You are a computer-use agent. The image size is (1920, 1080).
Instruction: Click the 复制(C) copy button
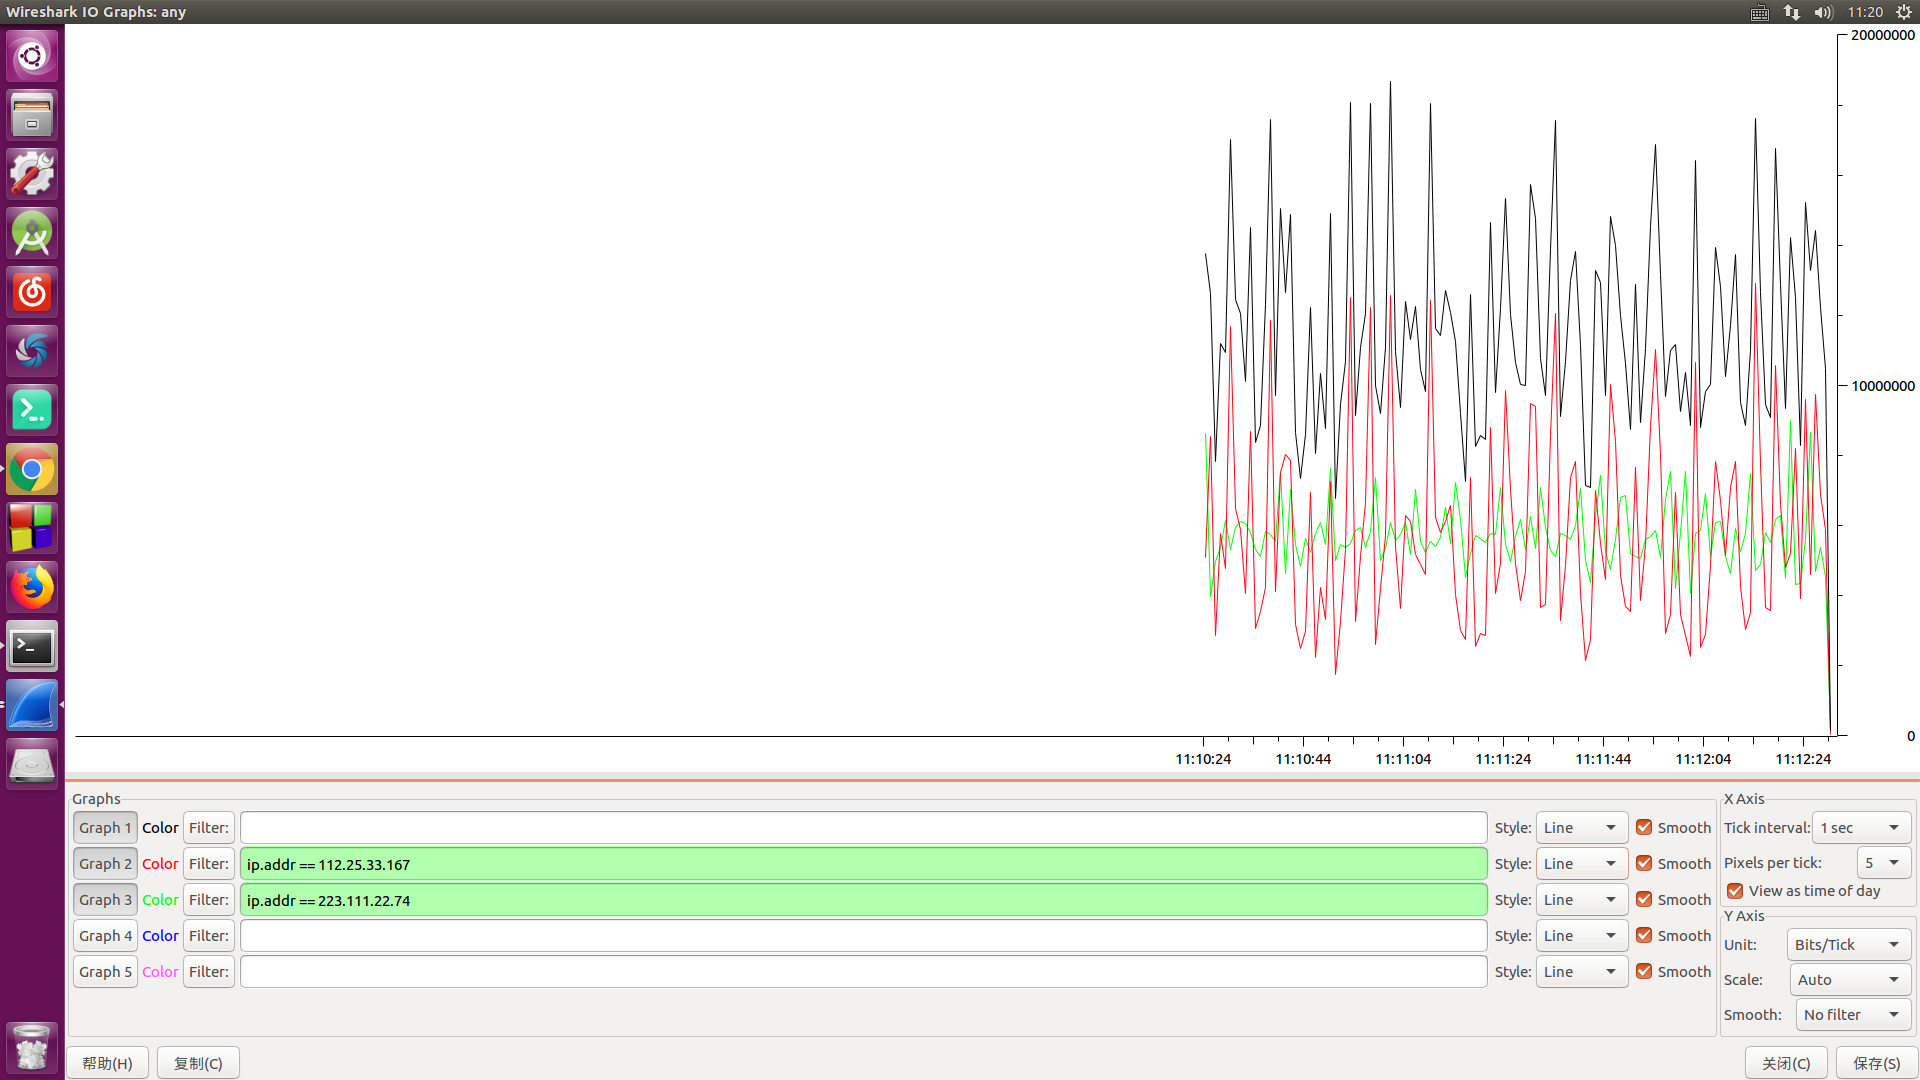pyautogui.click(x=198, y=1063)
